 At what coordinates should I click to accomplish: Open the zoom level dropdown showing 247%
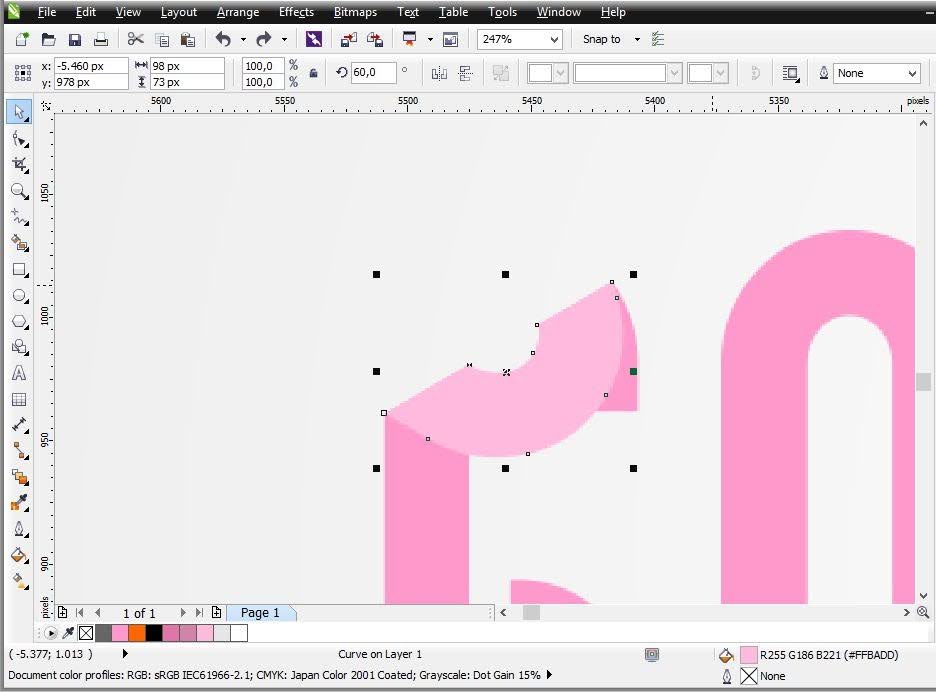pyautogui.click(x=553, y=39)
